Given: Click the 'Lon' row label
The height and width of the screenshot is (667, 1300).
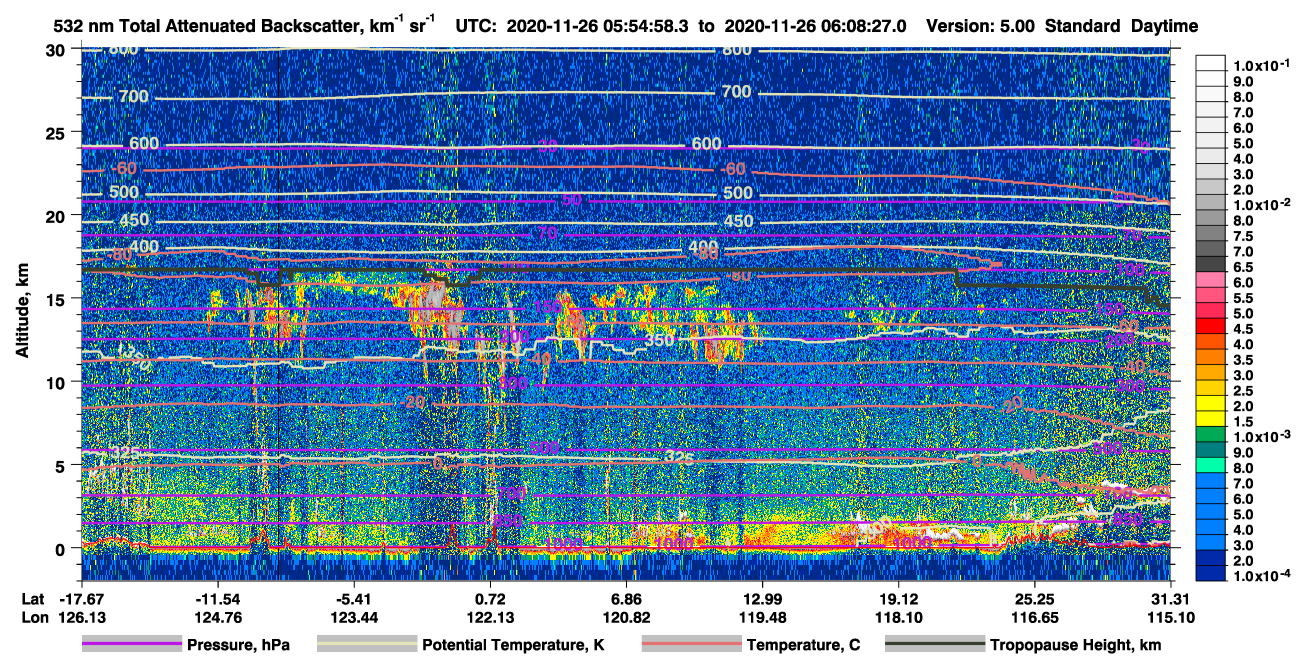Looking at the screenshot, I should 34,617.
